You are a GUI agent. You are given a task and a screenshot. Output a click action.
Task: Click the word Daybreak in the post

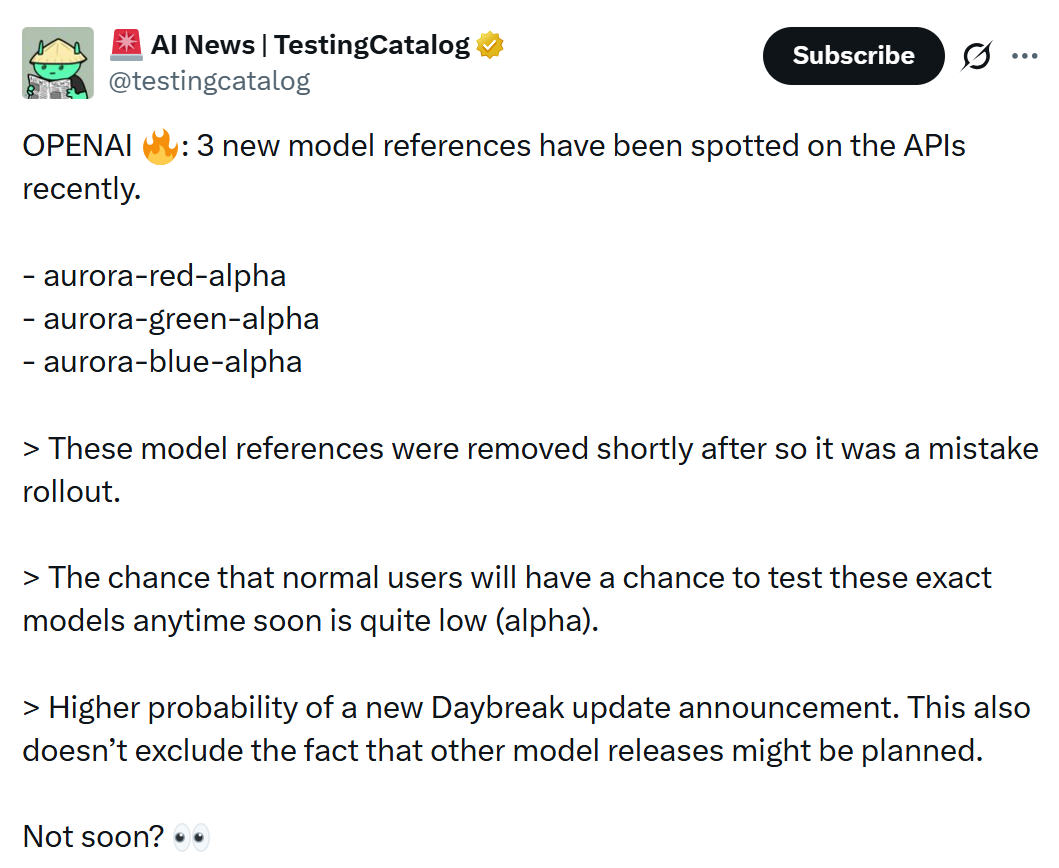(497, 708)
